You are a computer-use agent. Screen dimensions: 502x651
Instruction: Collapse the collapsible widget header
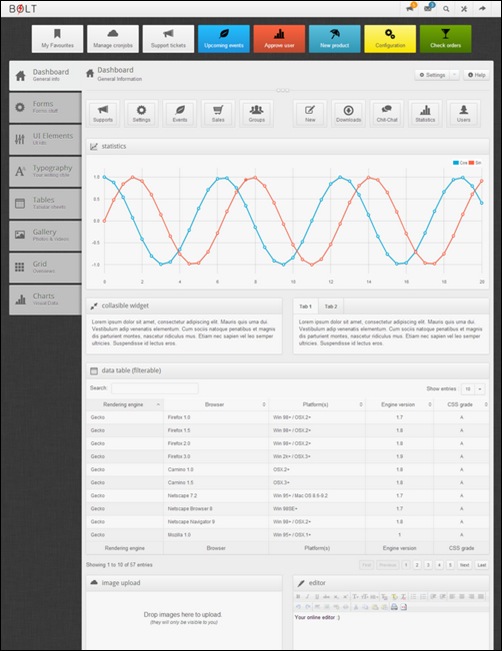184,306
